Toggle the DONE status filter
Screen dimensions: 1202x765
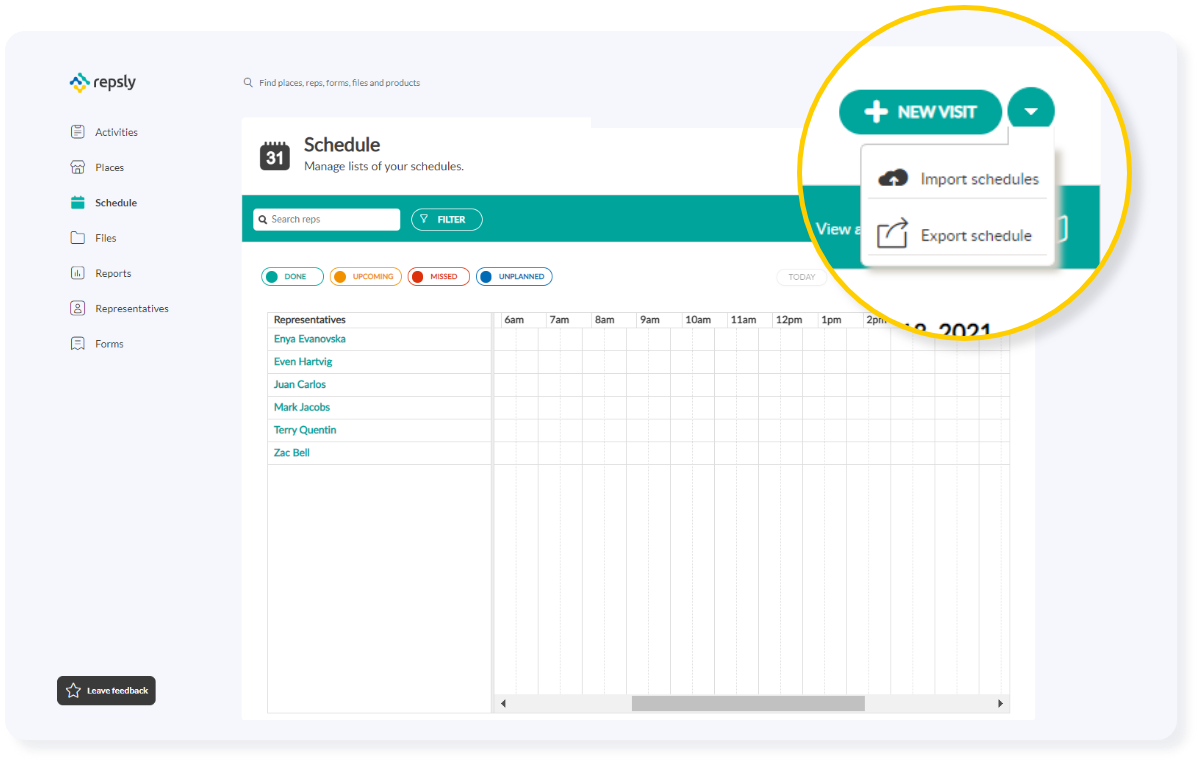pos(292,276)
